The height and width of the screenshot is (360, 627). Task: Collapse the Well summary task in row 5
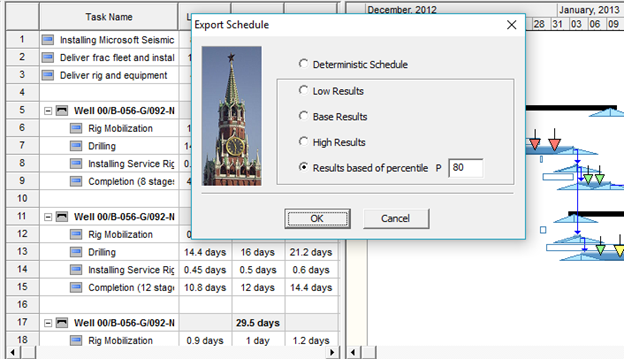(x=48, y=111)
